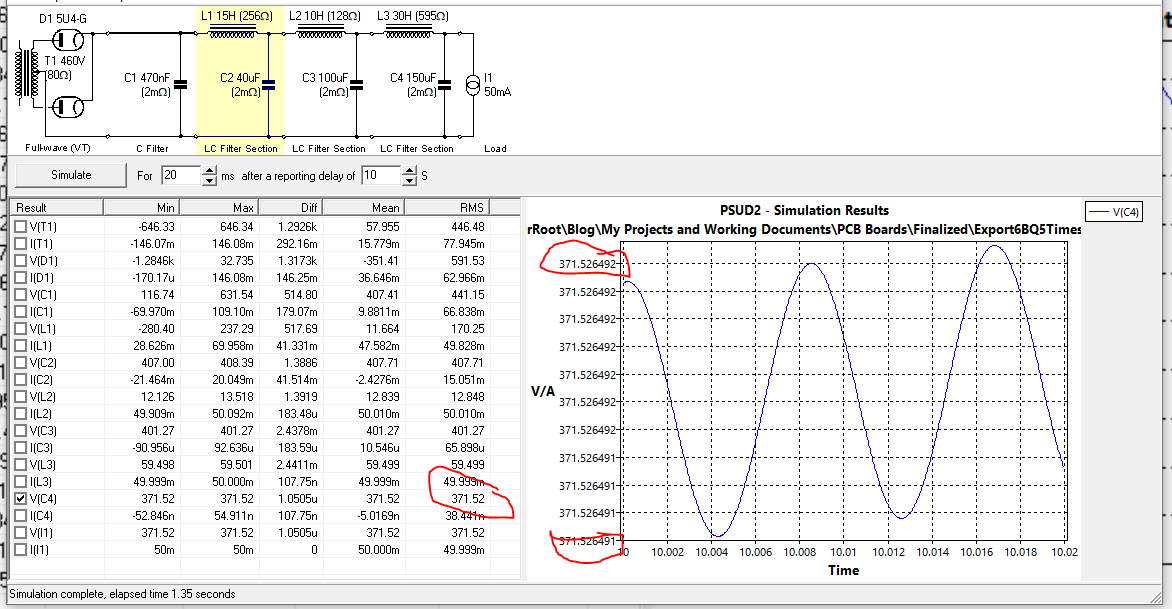Image resolution: width=1172 pixels, height=609 pixels.
Task: Click the V(C2) Mean value 407.71
Action: click(x=383, y=362)
